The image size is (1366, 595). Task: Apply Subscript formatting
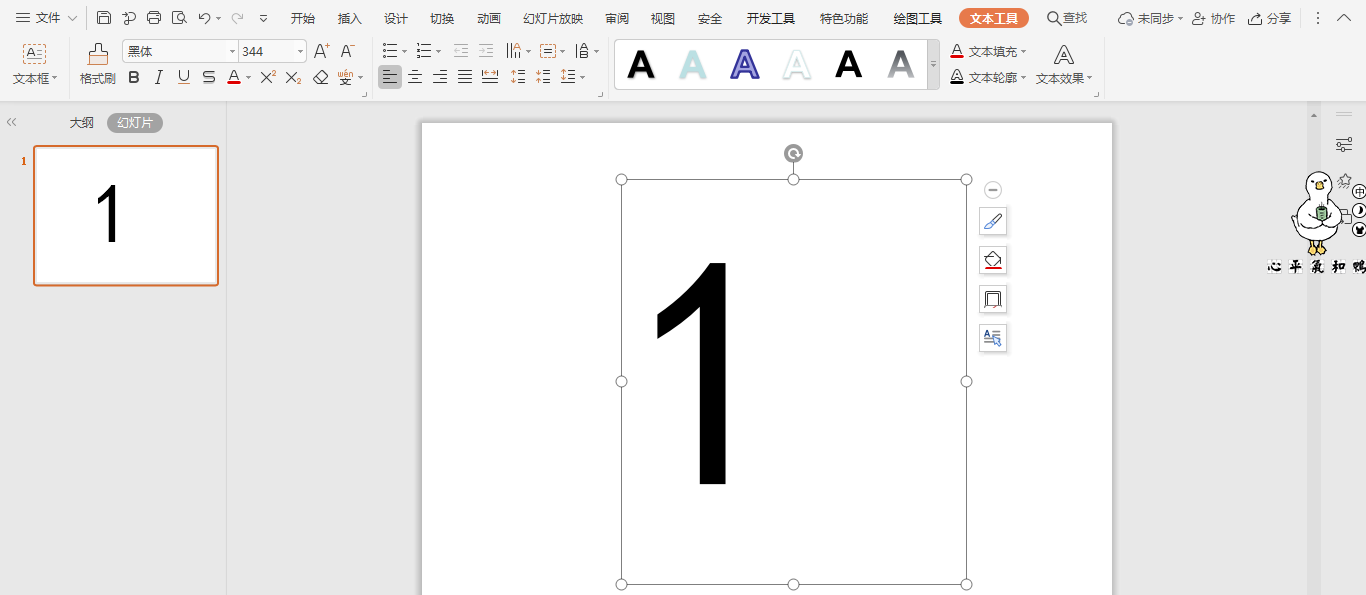coord(293,77)
